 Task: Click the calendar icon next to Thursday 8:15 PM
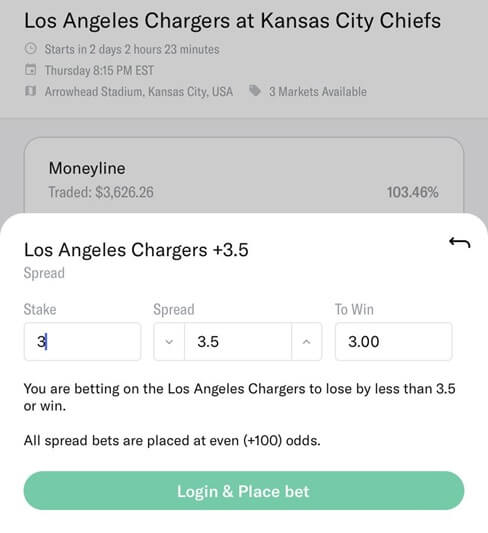(31, 70)
